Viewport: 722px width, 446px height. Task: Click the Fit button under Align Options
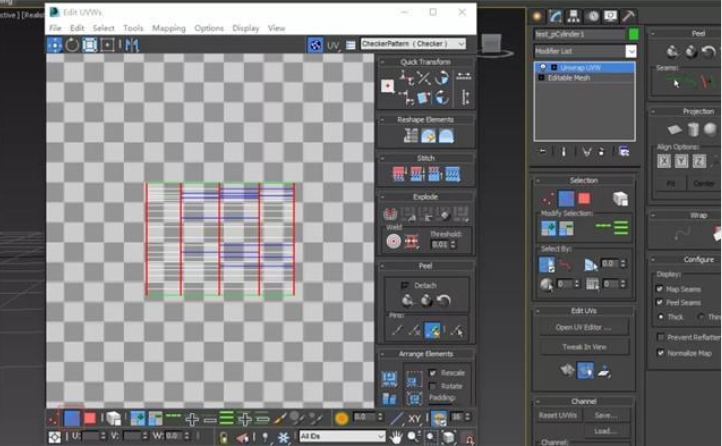coord(671,183)
